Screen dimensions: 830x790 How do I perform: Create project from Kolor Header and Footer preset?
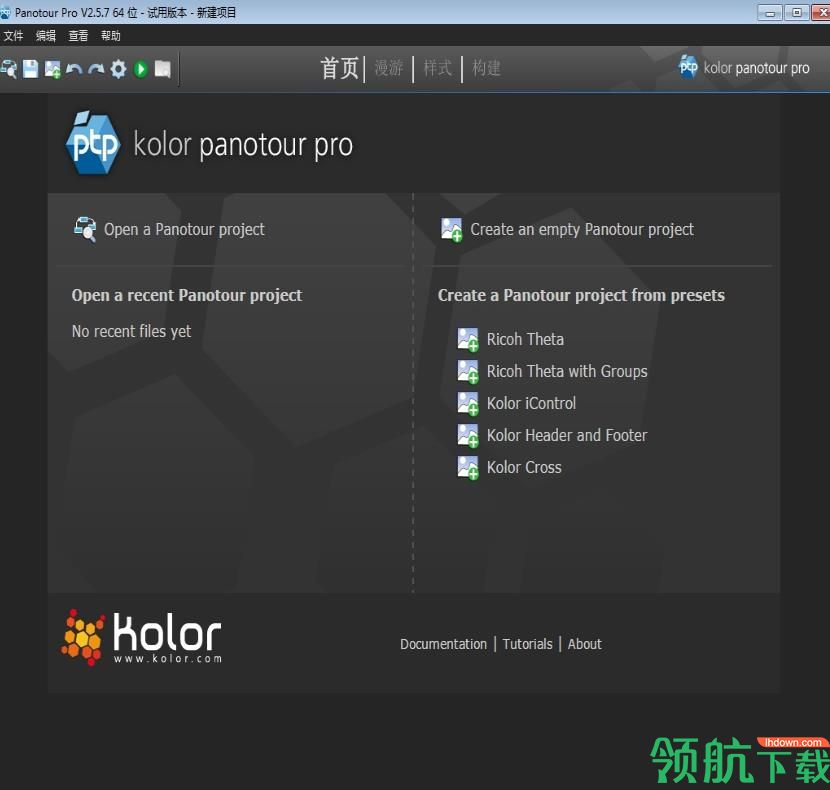coord(567,435)
